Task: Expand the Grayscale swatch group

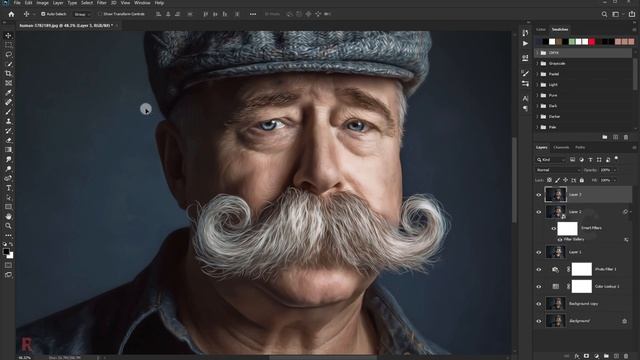Action: tap(538, 63)
